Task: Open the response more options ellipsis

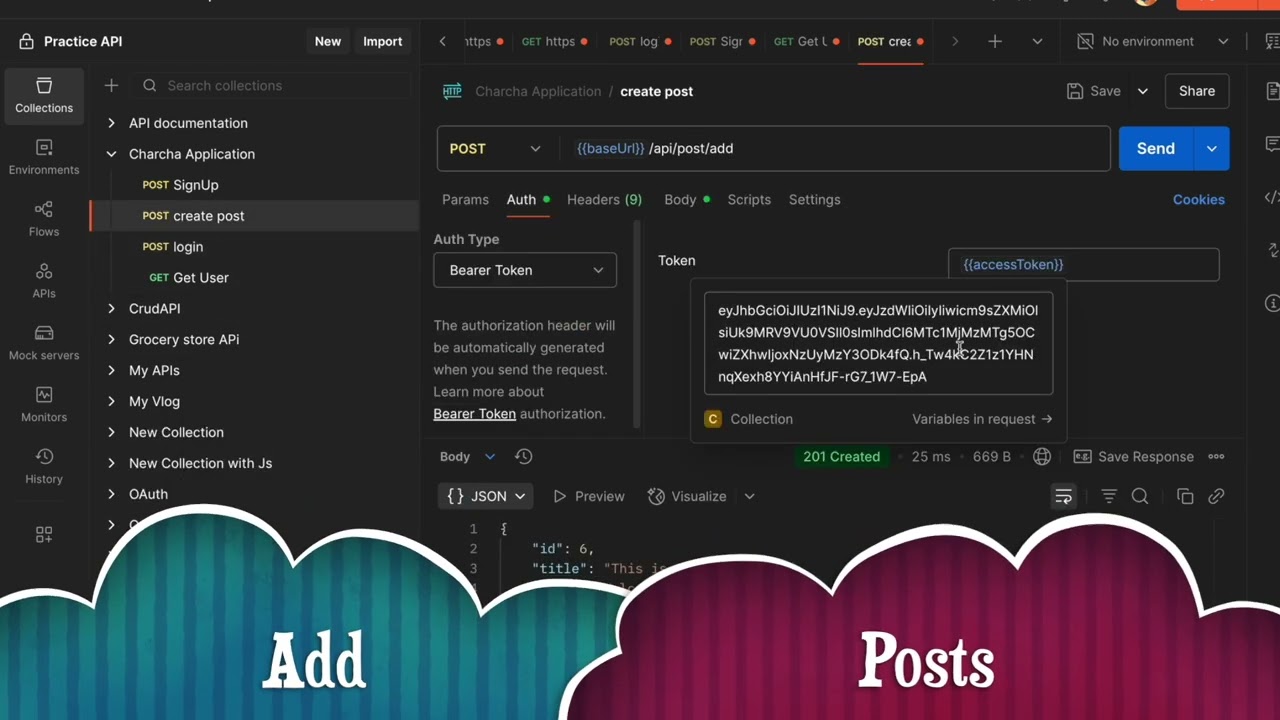Action: click(1216, 456)
